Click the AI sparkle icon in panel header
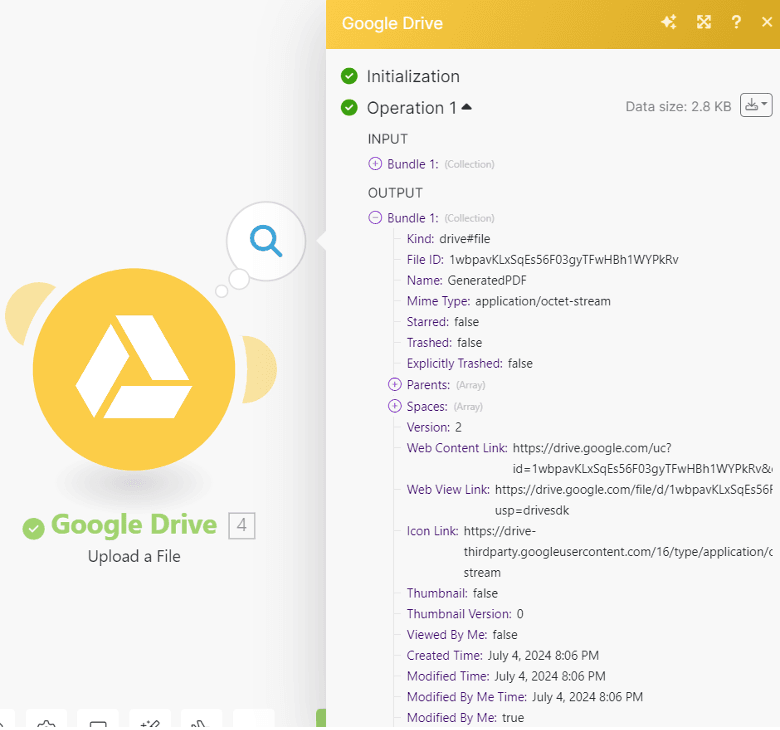Viewport: 780px width, 730px height. click(x=669, y=23)
